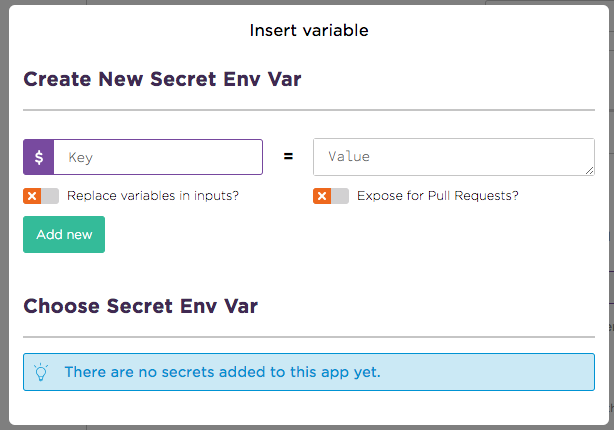Click the Insert variable dialog title
This screenshot has height=430, width=614.
[309, 30]
